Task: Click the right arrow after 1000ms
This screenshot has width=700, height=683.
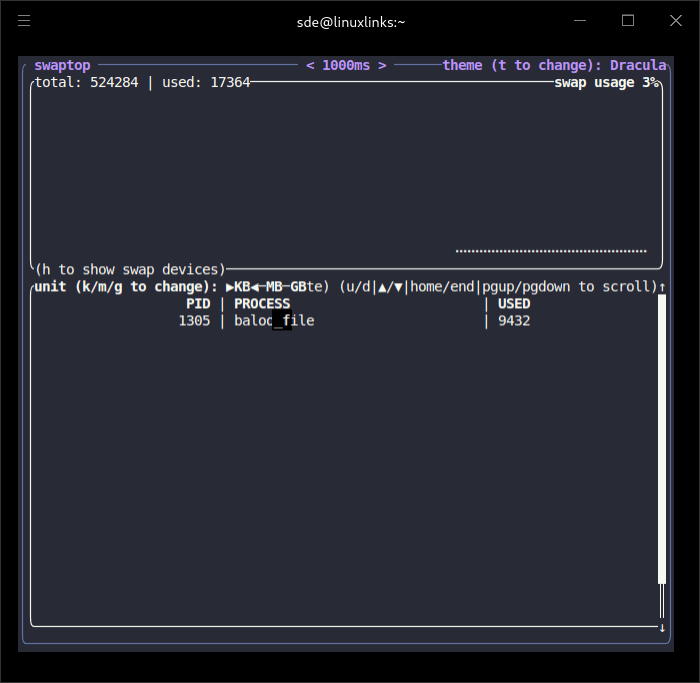Action: [382, 65]
